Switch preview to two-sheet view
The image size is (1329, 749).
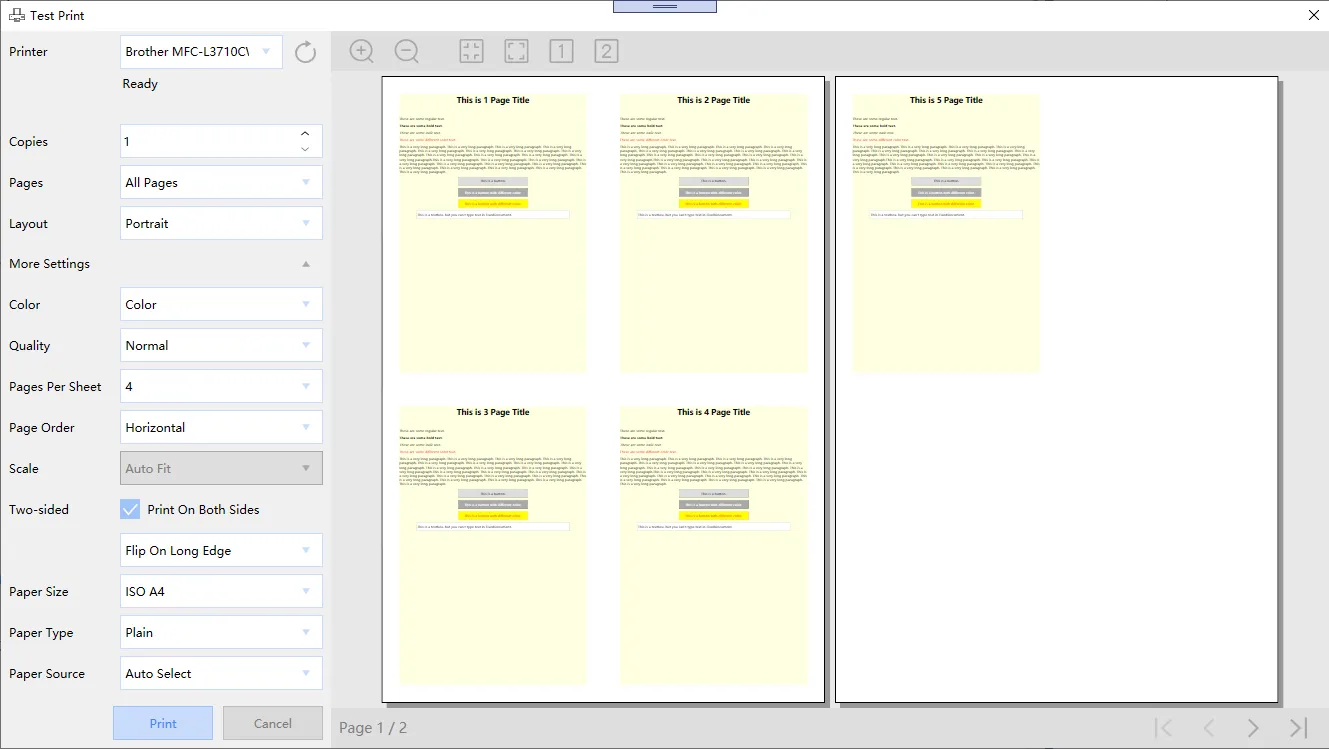click(x=606, y=52)
